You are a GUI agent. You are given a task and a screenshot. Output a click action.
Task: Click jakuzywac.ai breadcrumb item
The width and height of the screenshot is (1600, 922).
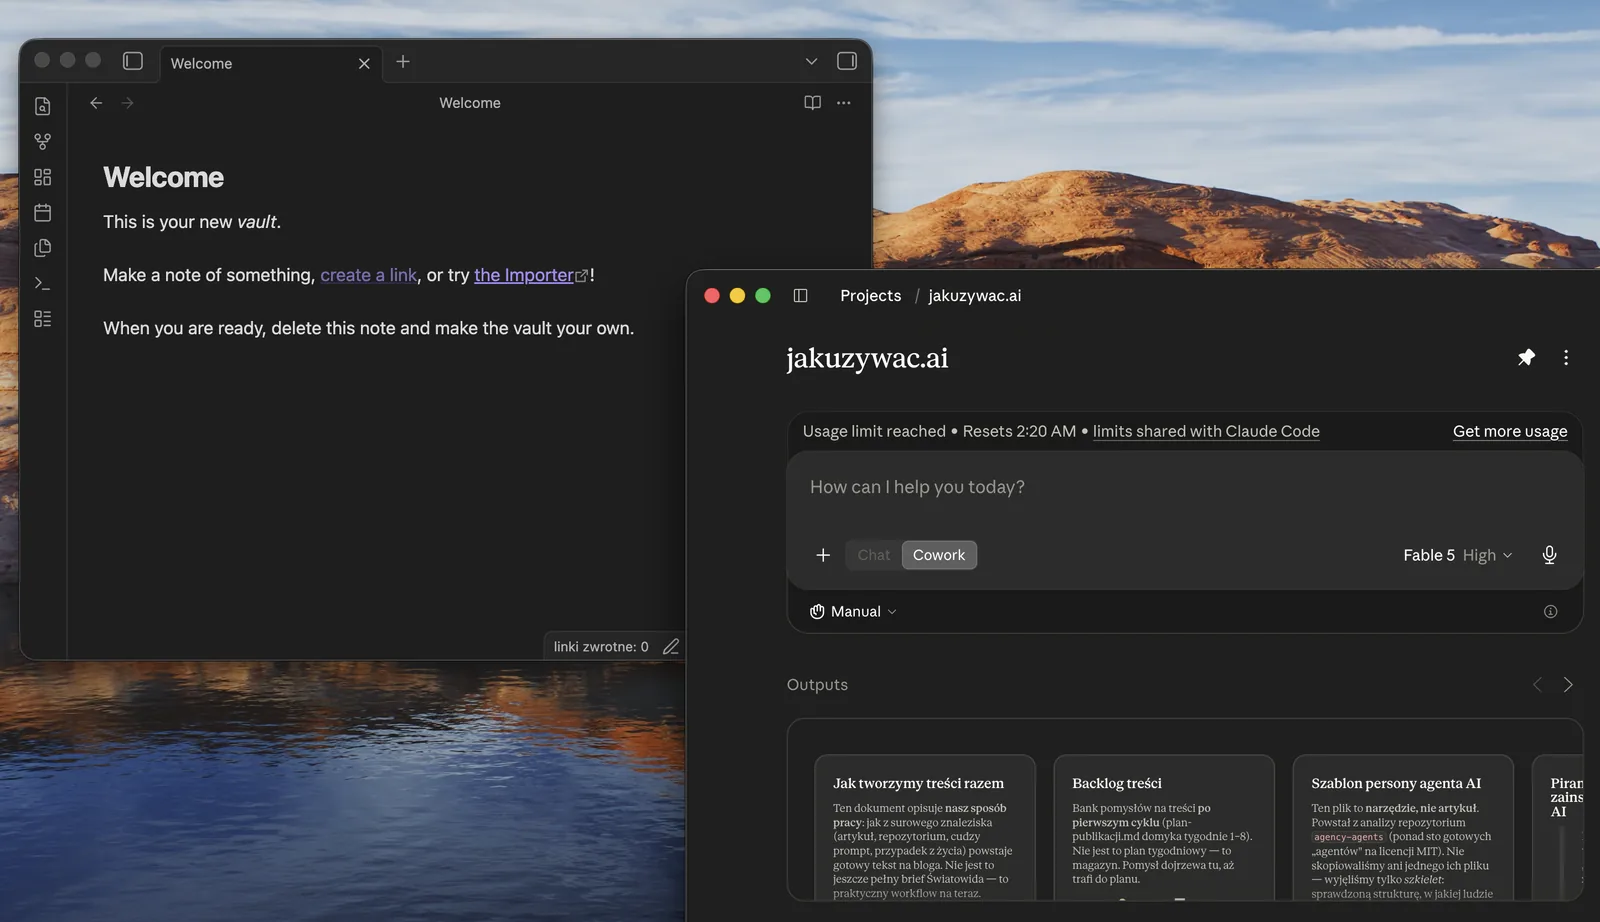pos(975,296)
